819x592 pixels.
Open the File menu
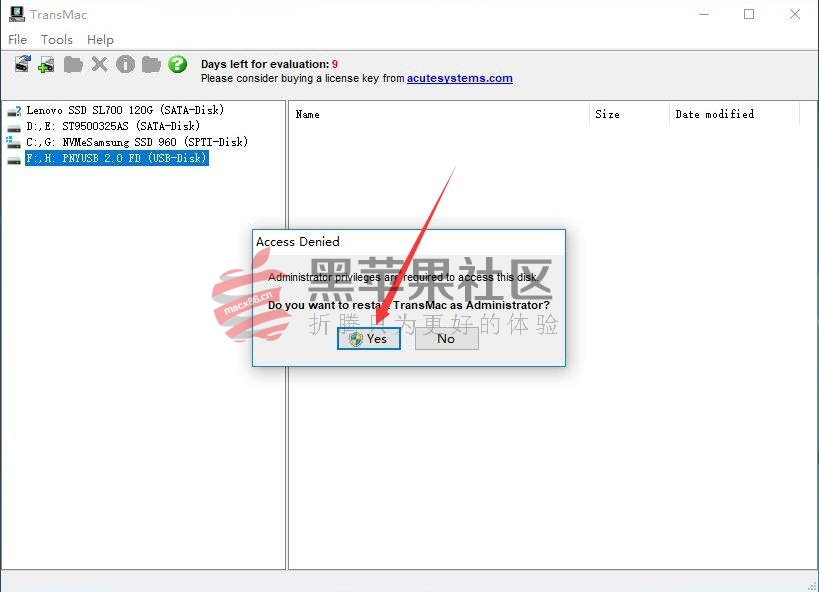coord(17,40)
